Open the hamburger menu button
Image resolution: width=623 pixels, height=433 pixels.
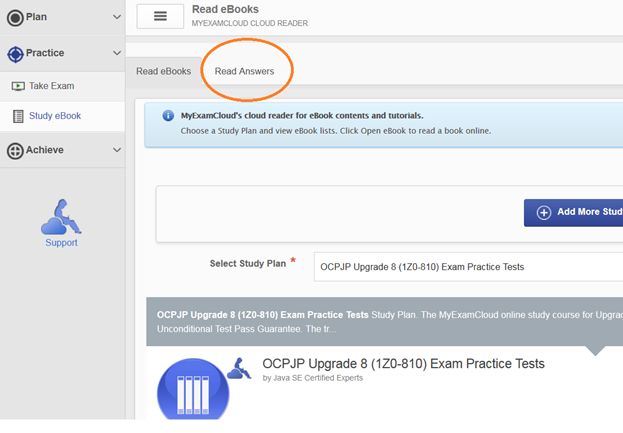[160, 16]
